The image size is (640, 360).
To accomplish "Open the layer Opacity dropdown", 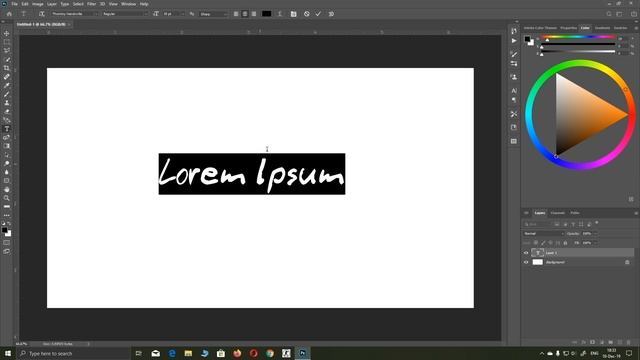I will 595,233.
